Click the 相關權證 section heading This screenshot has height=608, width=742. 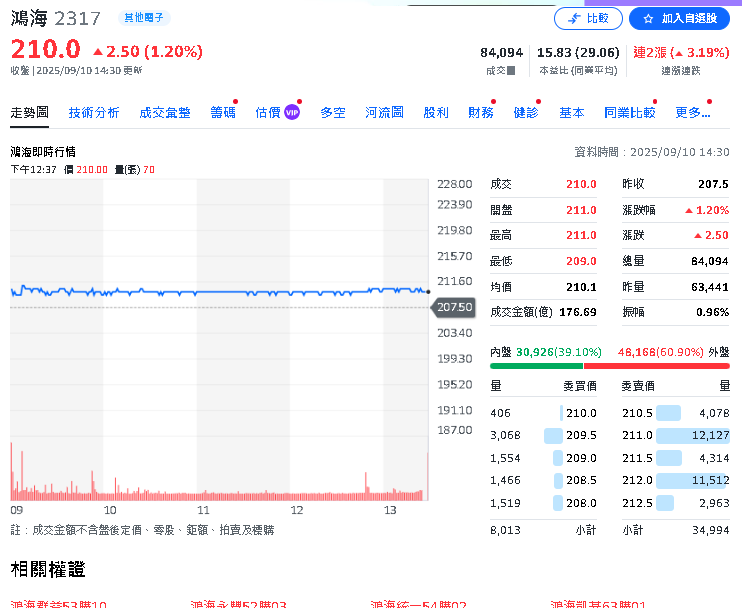(48, 569)
